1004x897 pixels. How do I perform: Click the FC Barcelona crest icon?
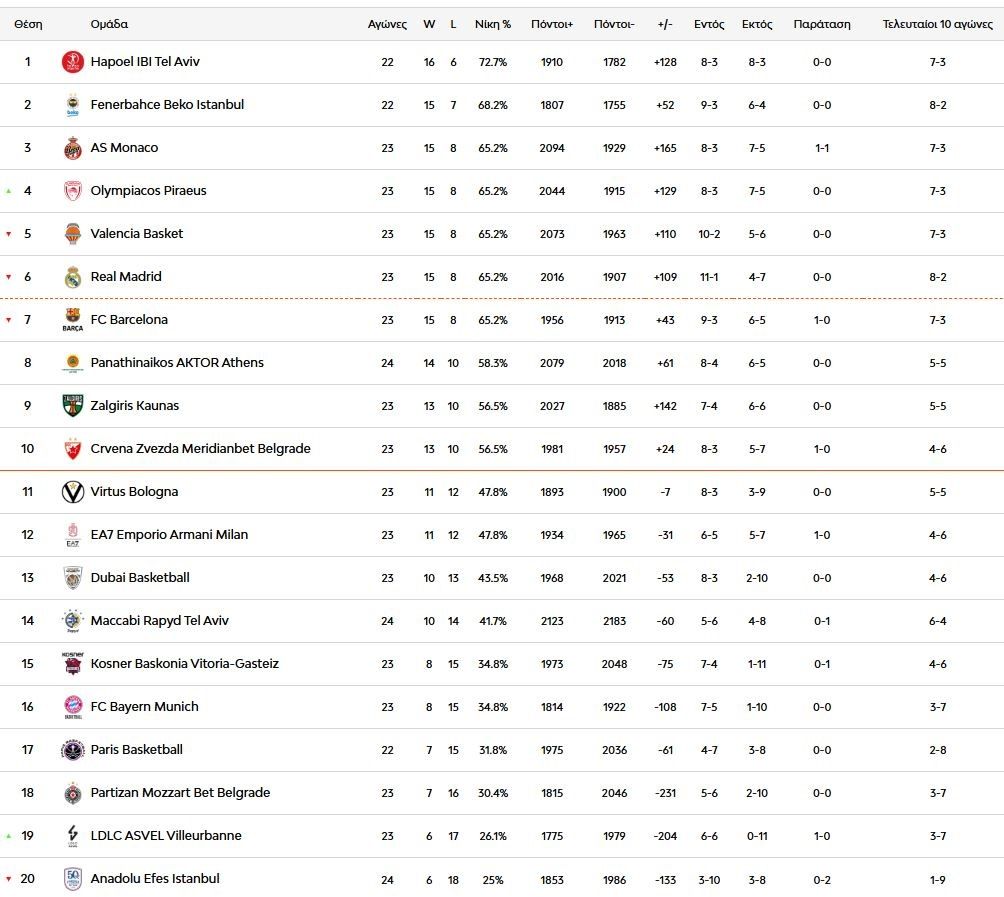coord(72,320)
